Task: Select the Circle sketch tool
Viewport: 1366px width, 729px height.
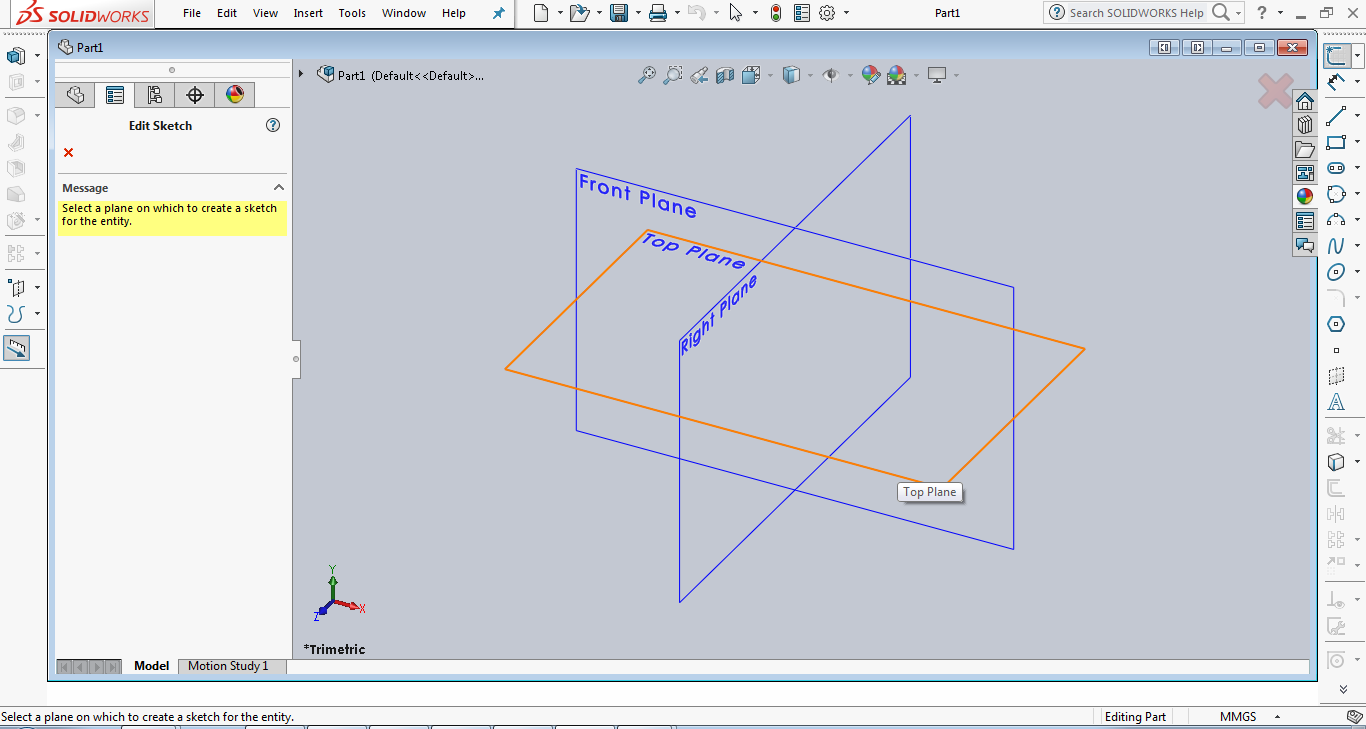Action: pyautogui.click(x=1336, y=194)
